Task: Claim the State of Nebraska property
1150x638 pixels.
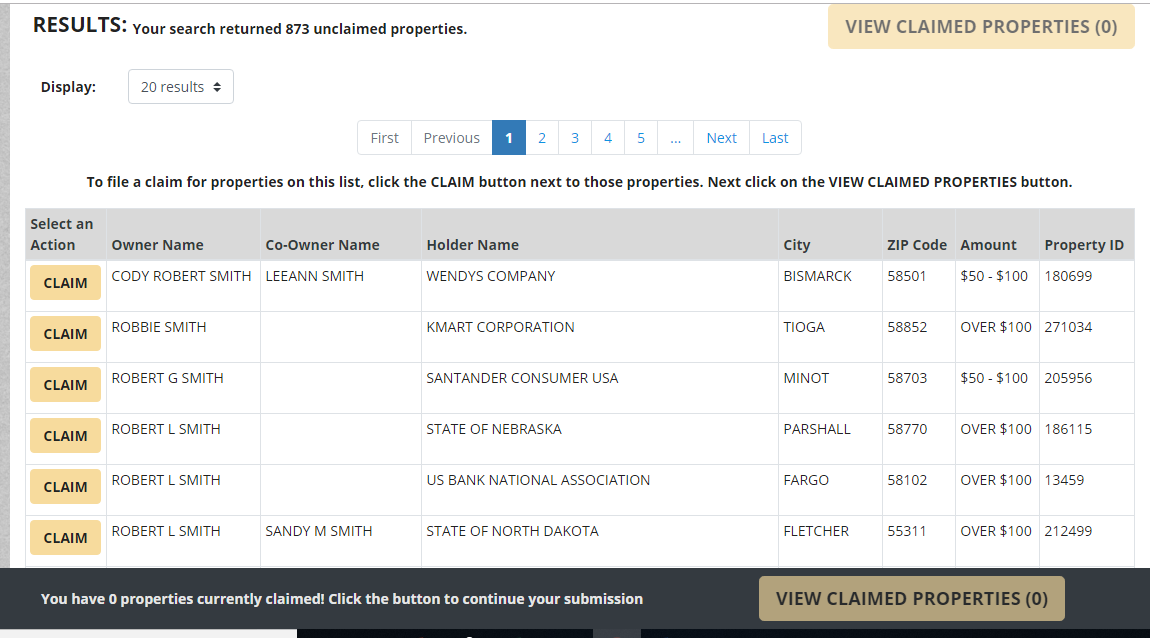Action: point(64,435)
